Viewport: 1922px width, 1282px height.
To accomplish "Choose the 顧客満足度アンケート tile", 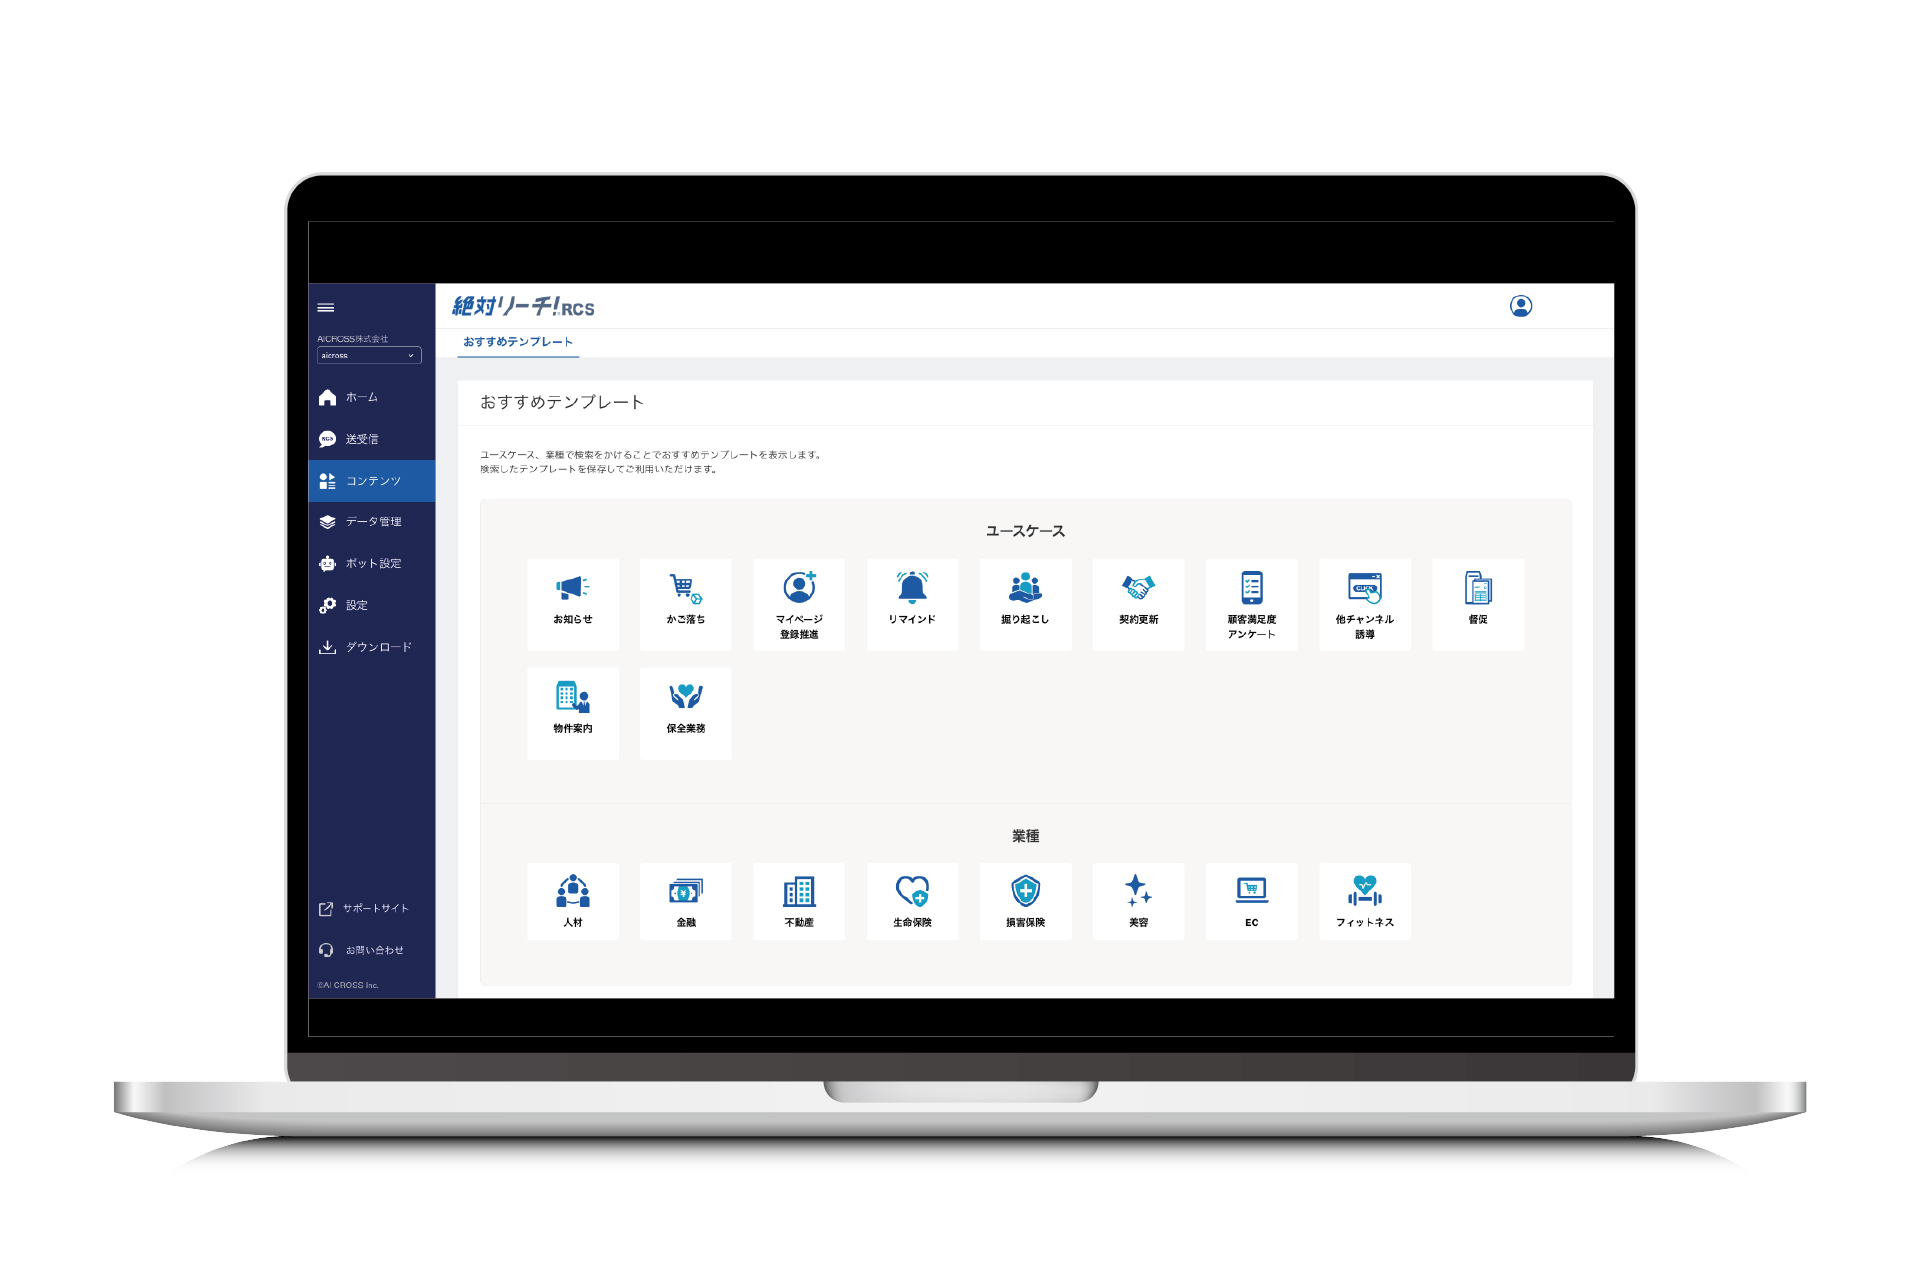I will click(1251, 603).
